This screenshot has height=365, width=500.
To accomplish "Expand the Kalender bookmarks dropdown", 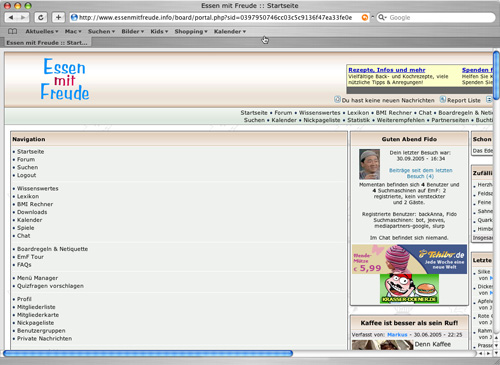I will (x=230, y=31).
